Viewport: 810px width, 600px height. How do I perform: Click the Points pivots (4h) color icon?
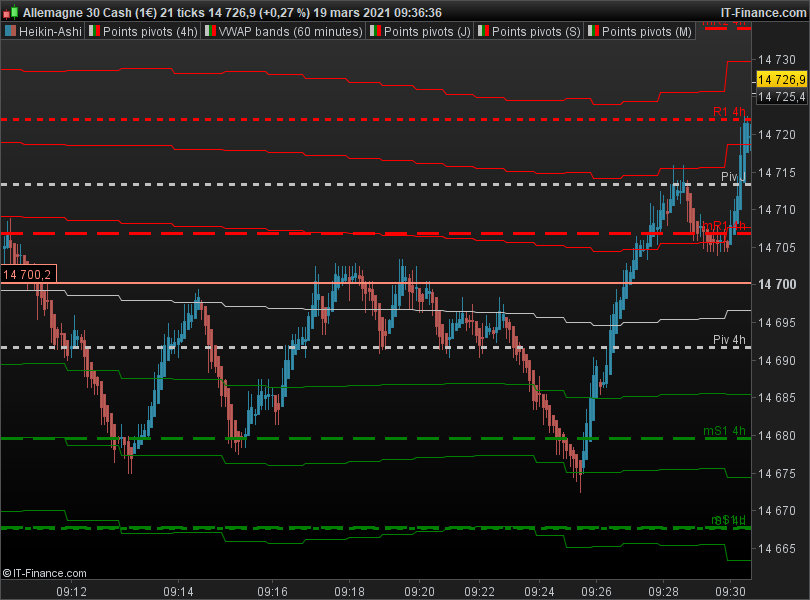pyautogui.click(x=94, y=31)
